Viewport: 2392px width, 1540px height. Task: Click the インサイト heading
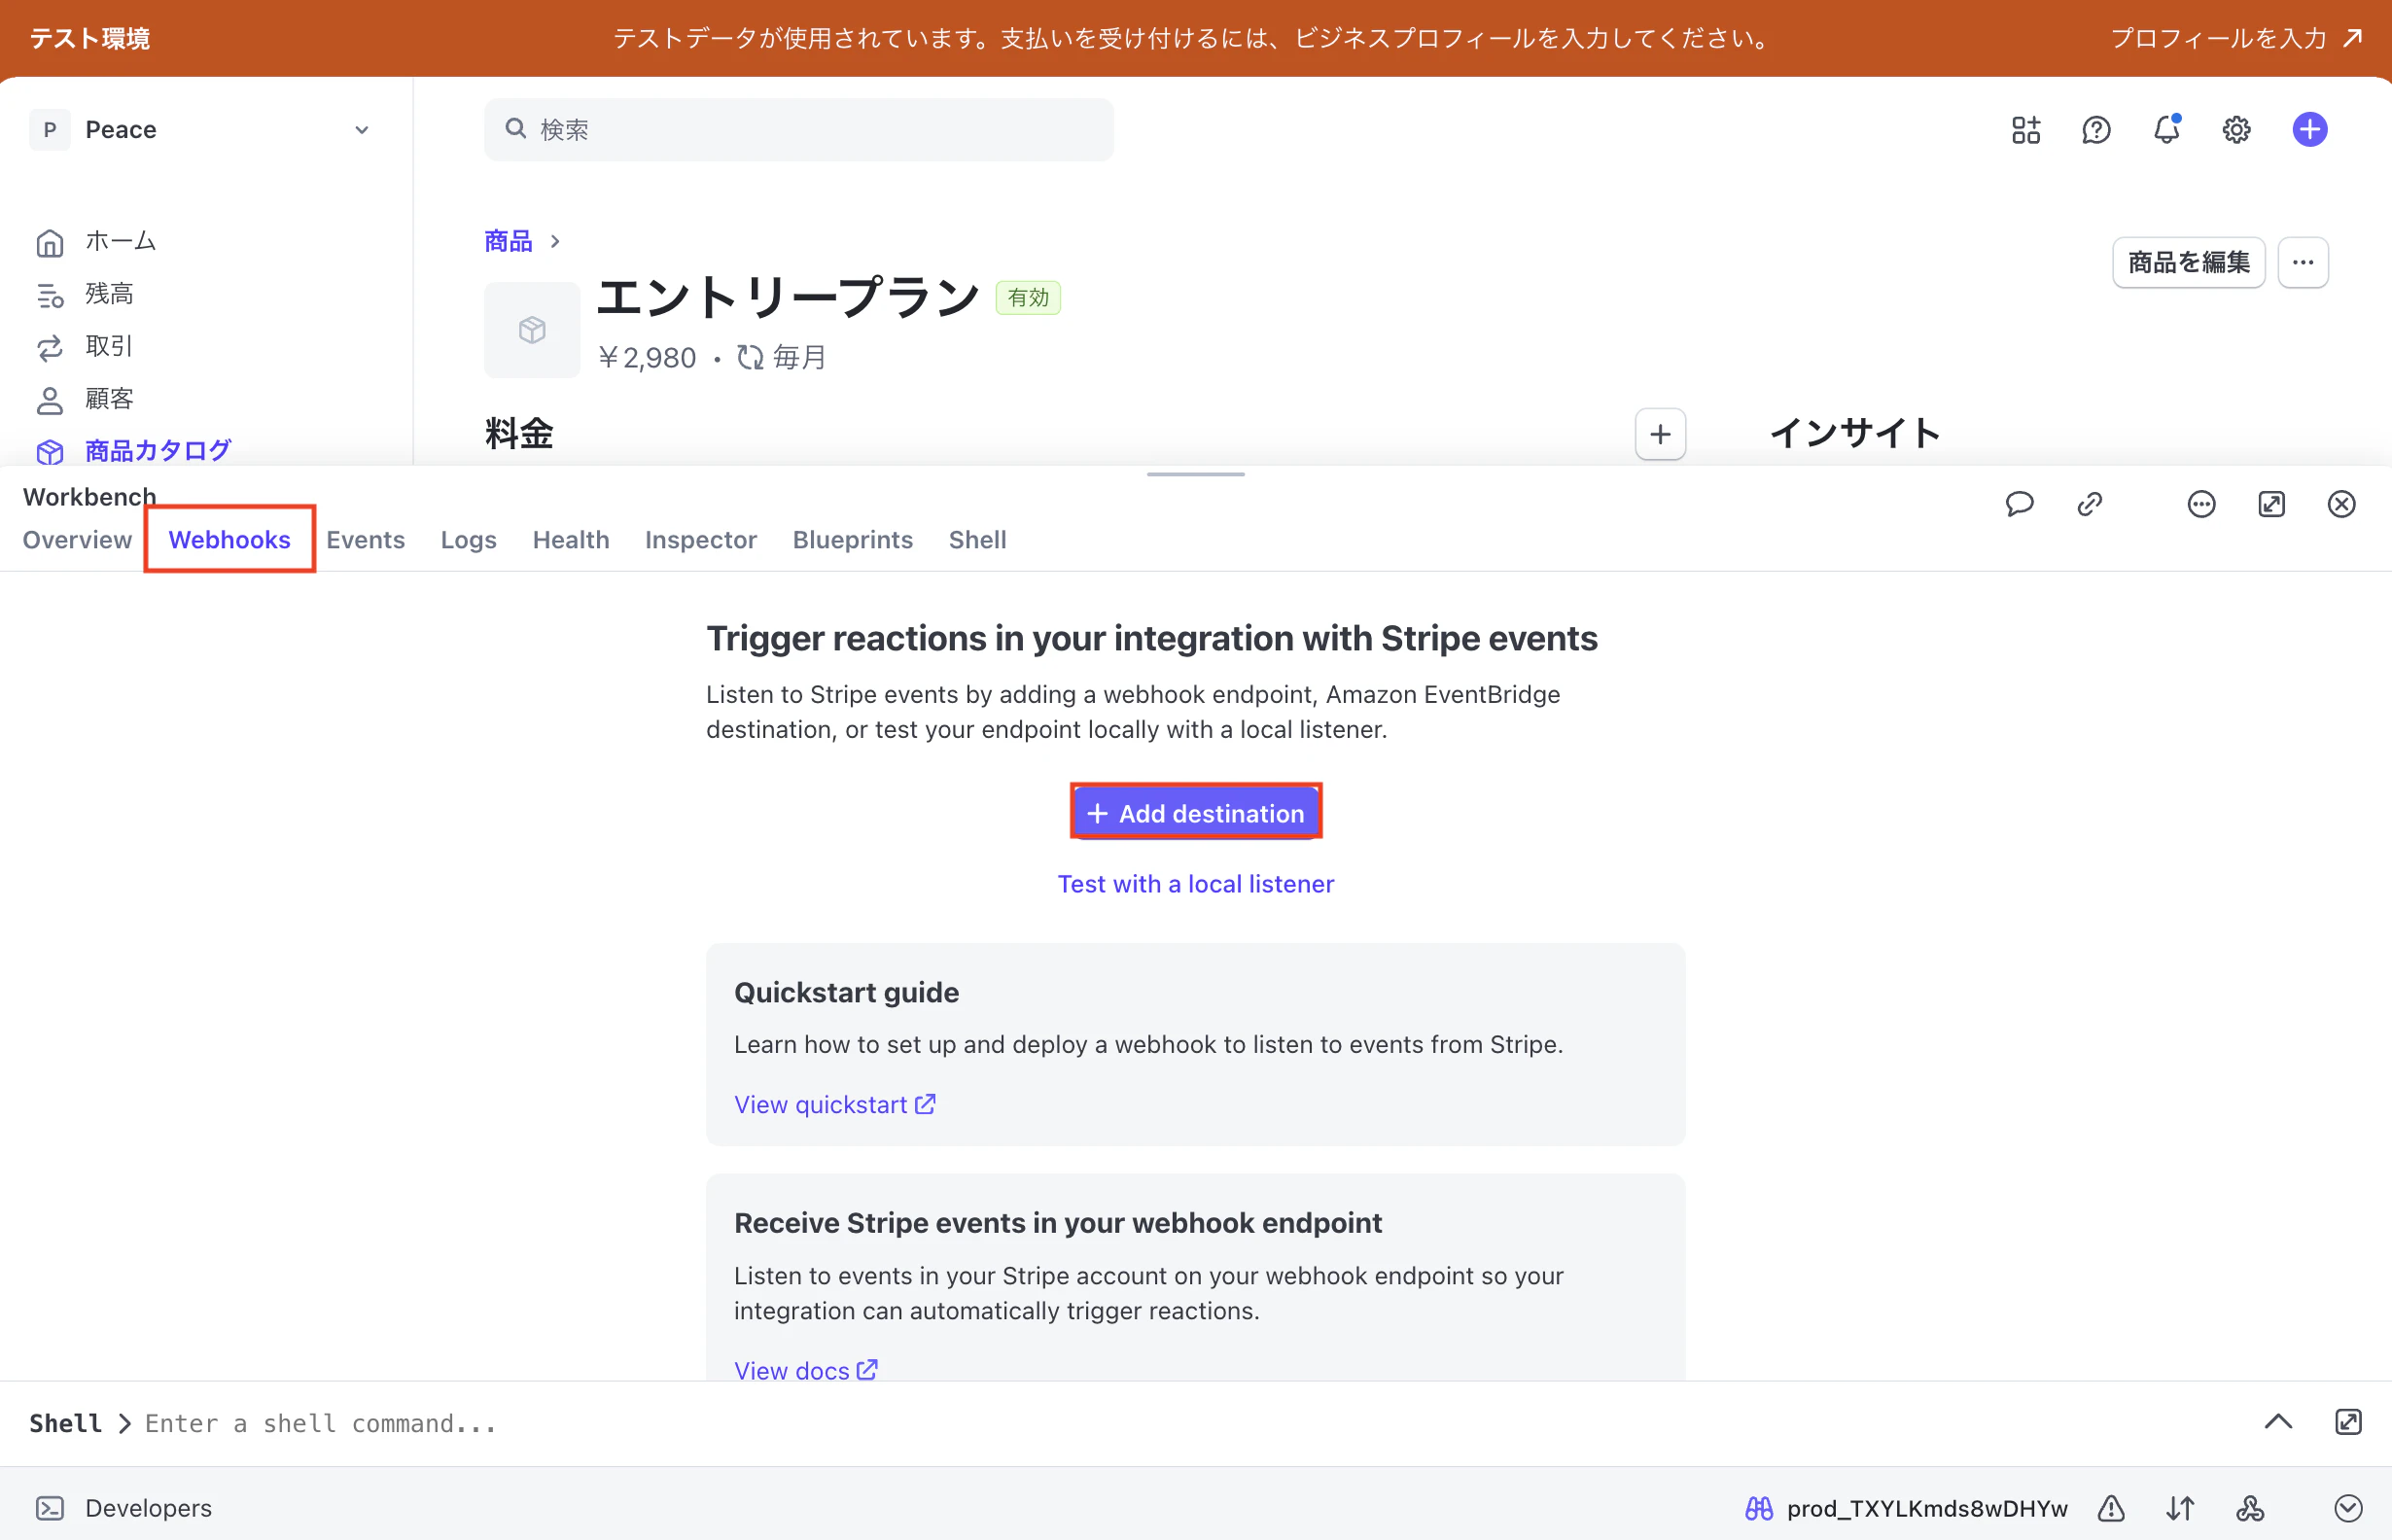tap(1854, 433)
